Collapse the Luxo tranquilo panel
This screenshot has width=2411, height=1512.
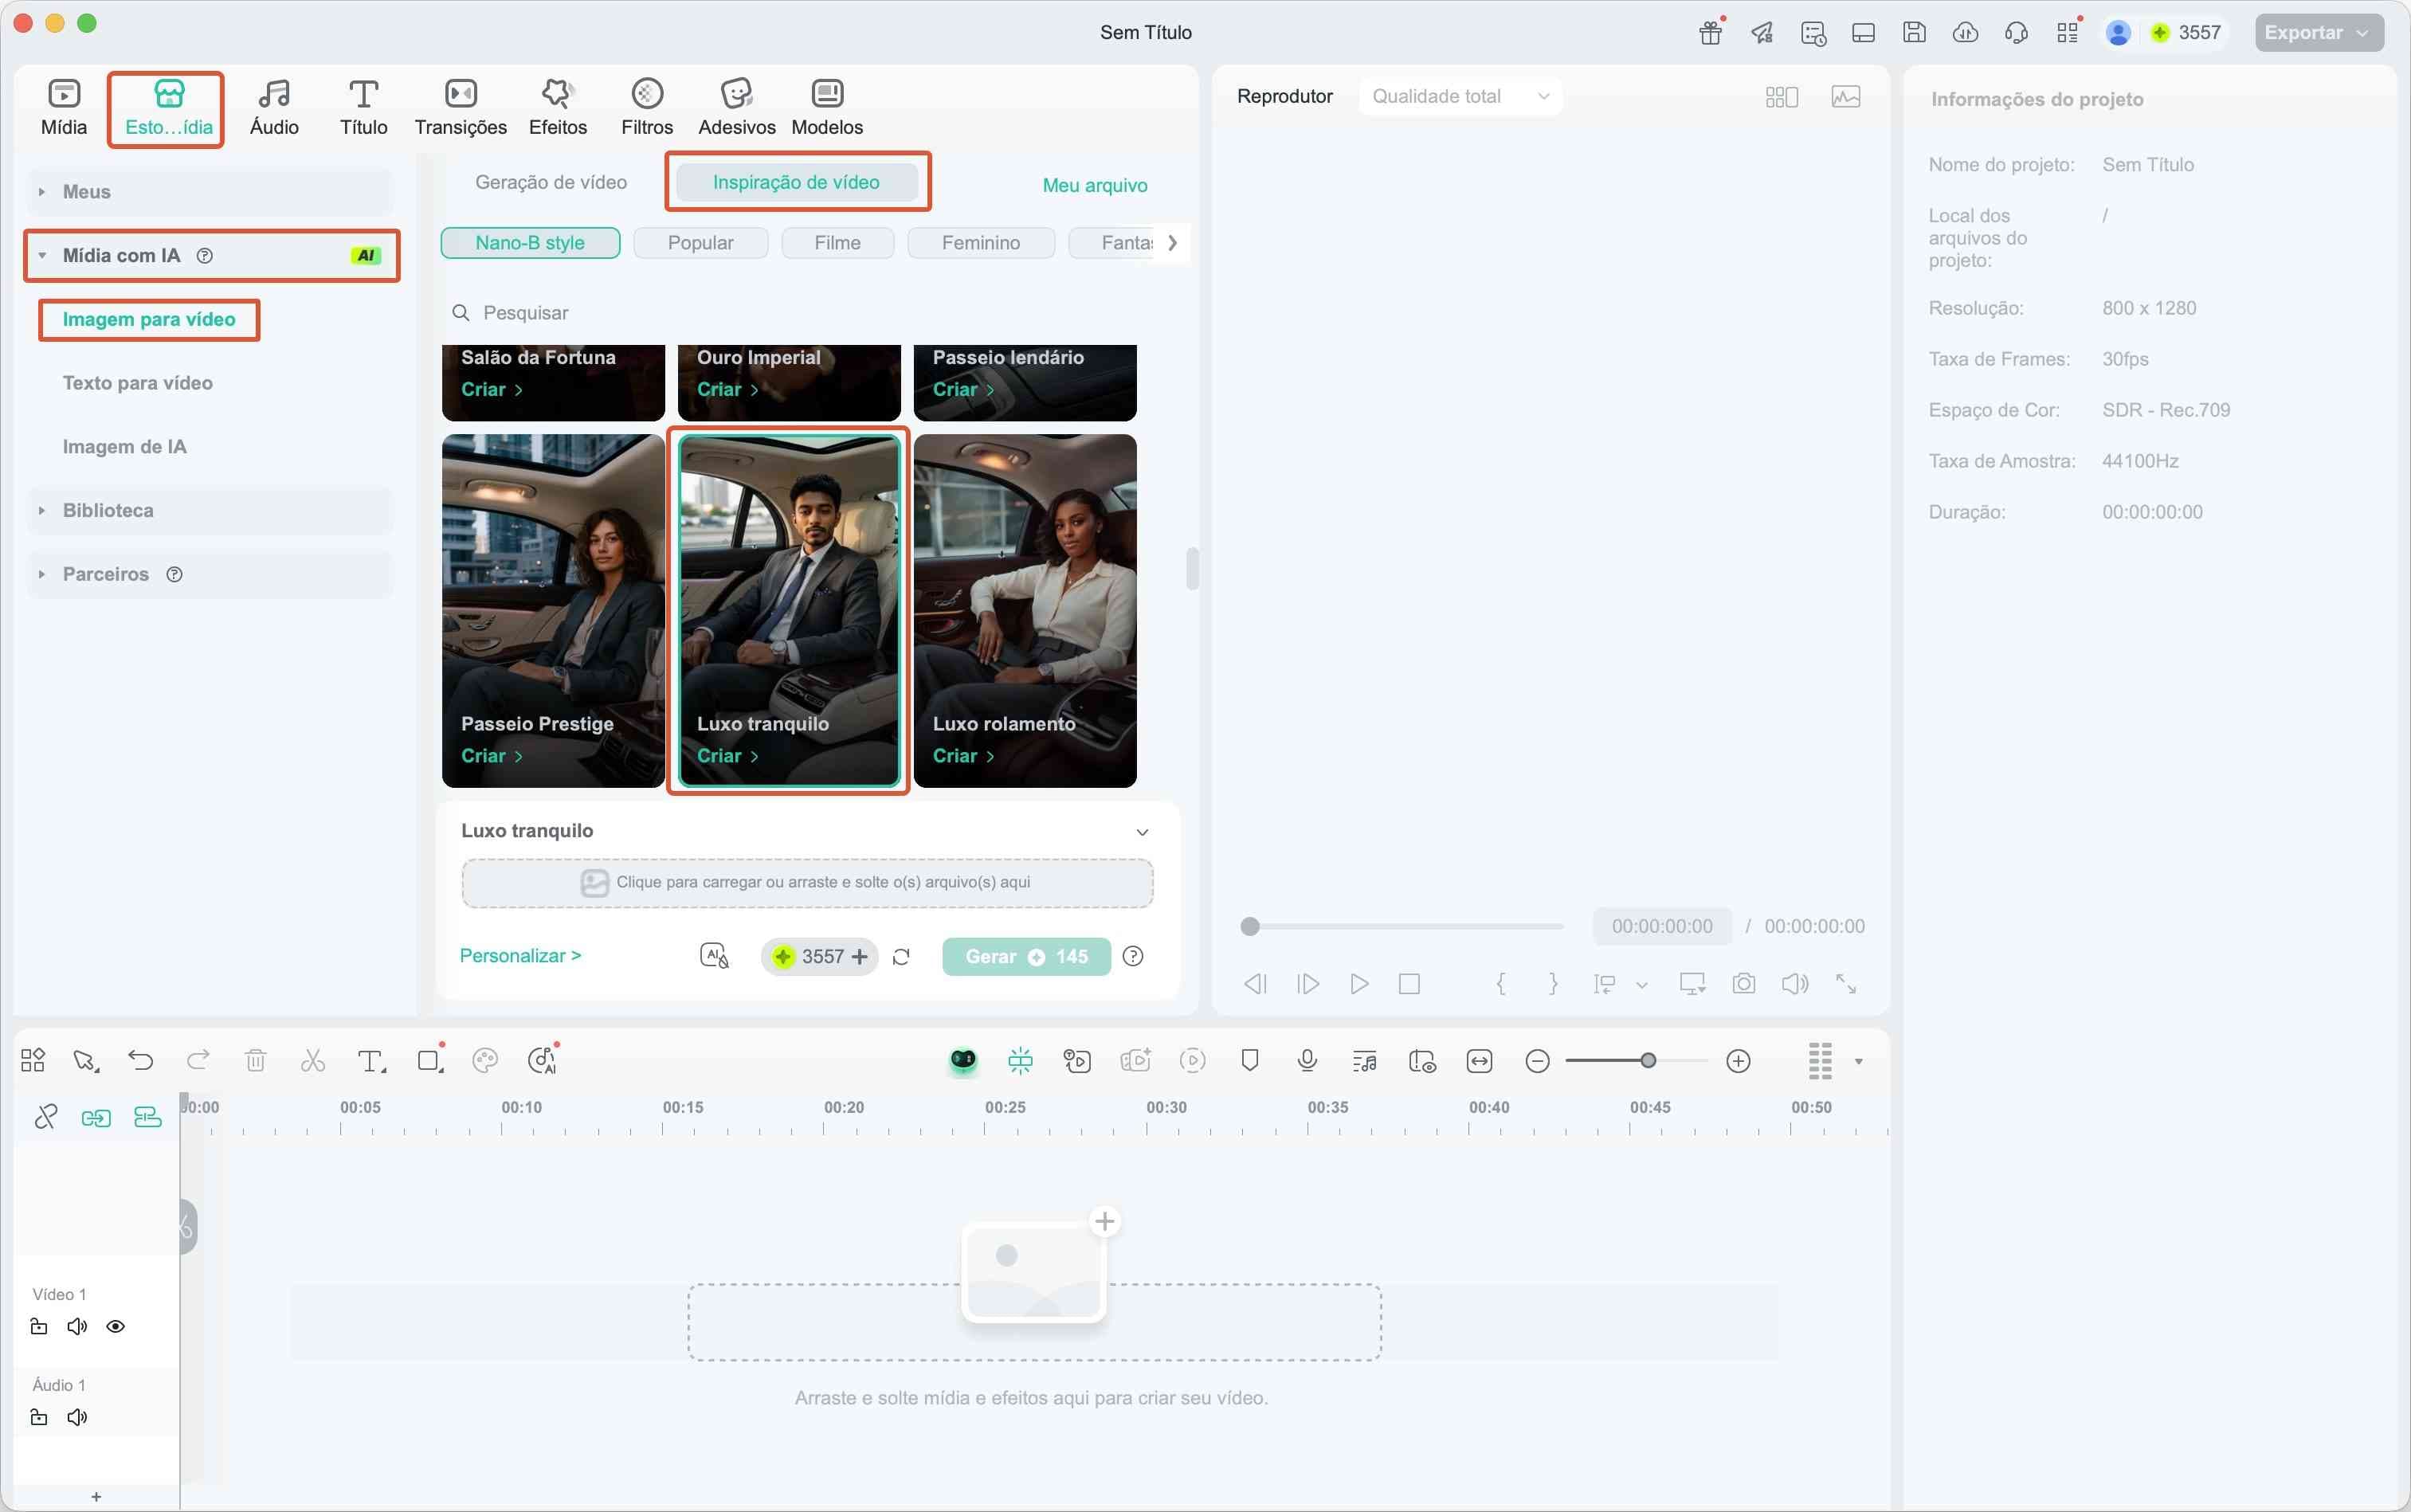(1141, 831)
